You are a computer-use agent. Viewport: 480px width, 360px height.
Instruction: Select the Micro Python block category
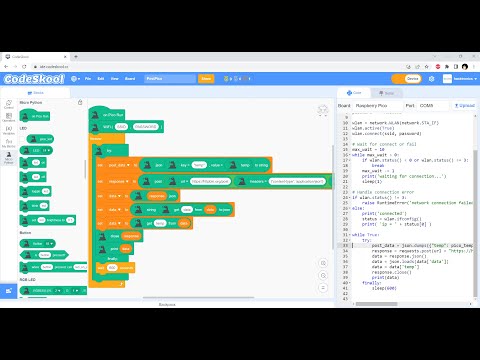(9, 157)
